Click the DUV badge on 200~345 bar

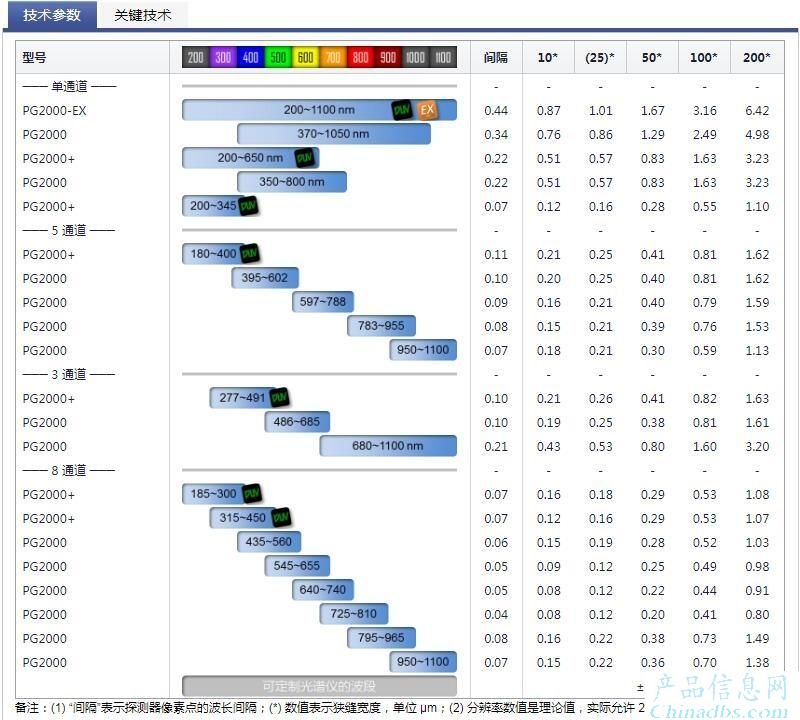pyautogui.click(x=248, y=206)
